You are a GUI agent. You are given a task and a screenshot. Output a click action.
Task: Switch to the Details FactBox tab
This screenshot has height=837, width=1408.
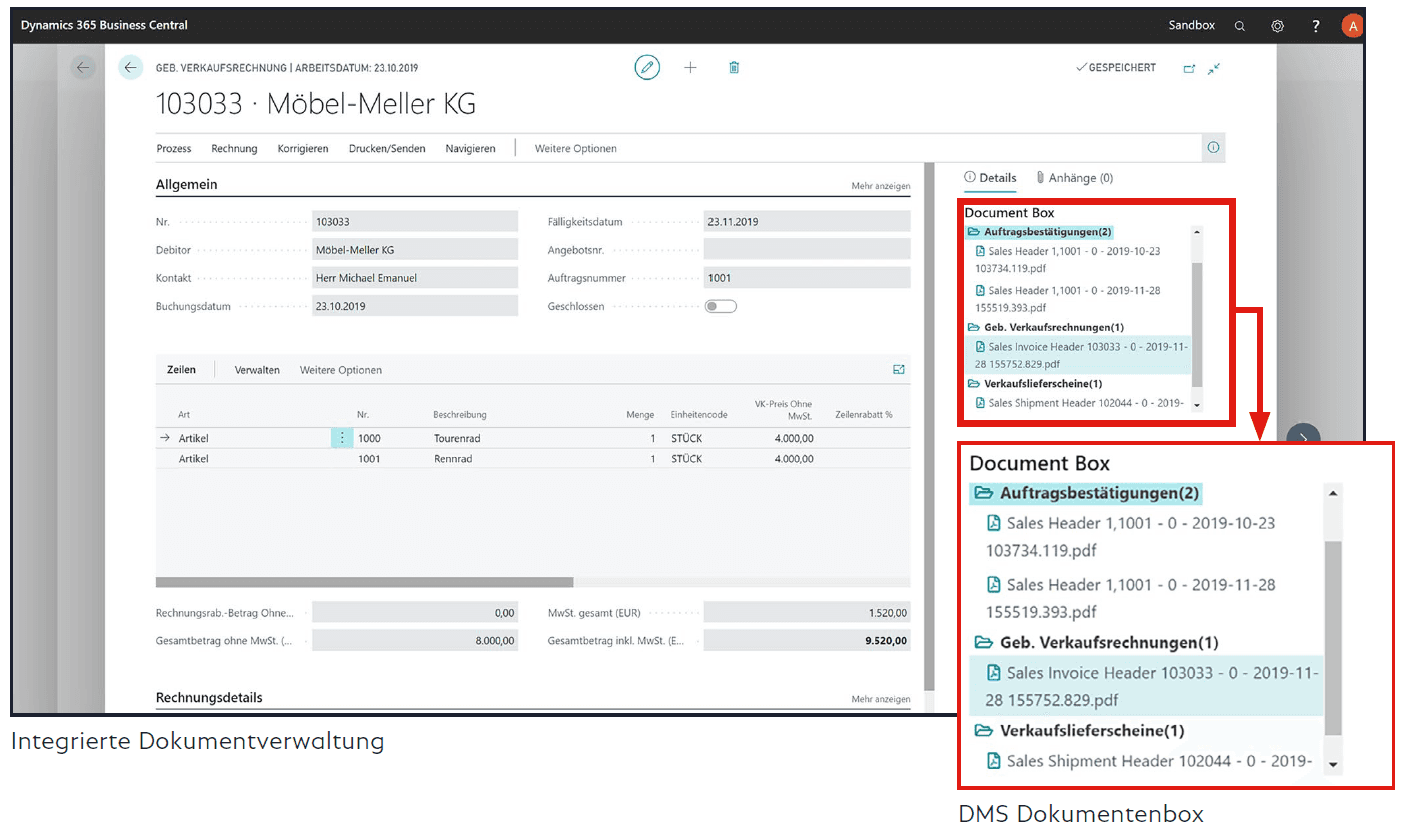(990, 178)
